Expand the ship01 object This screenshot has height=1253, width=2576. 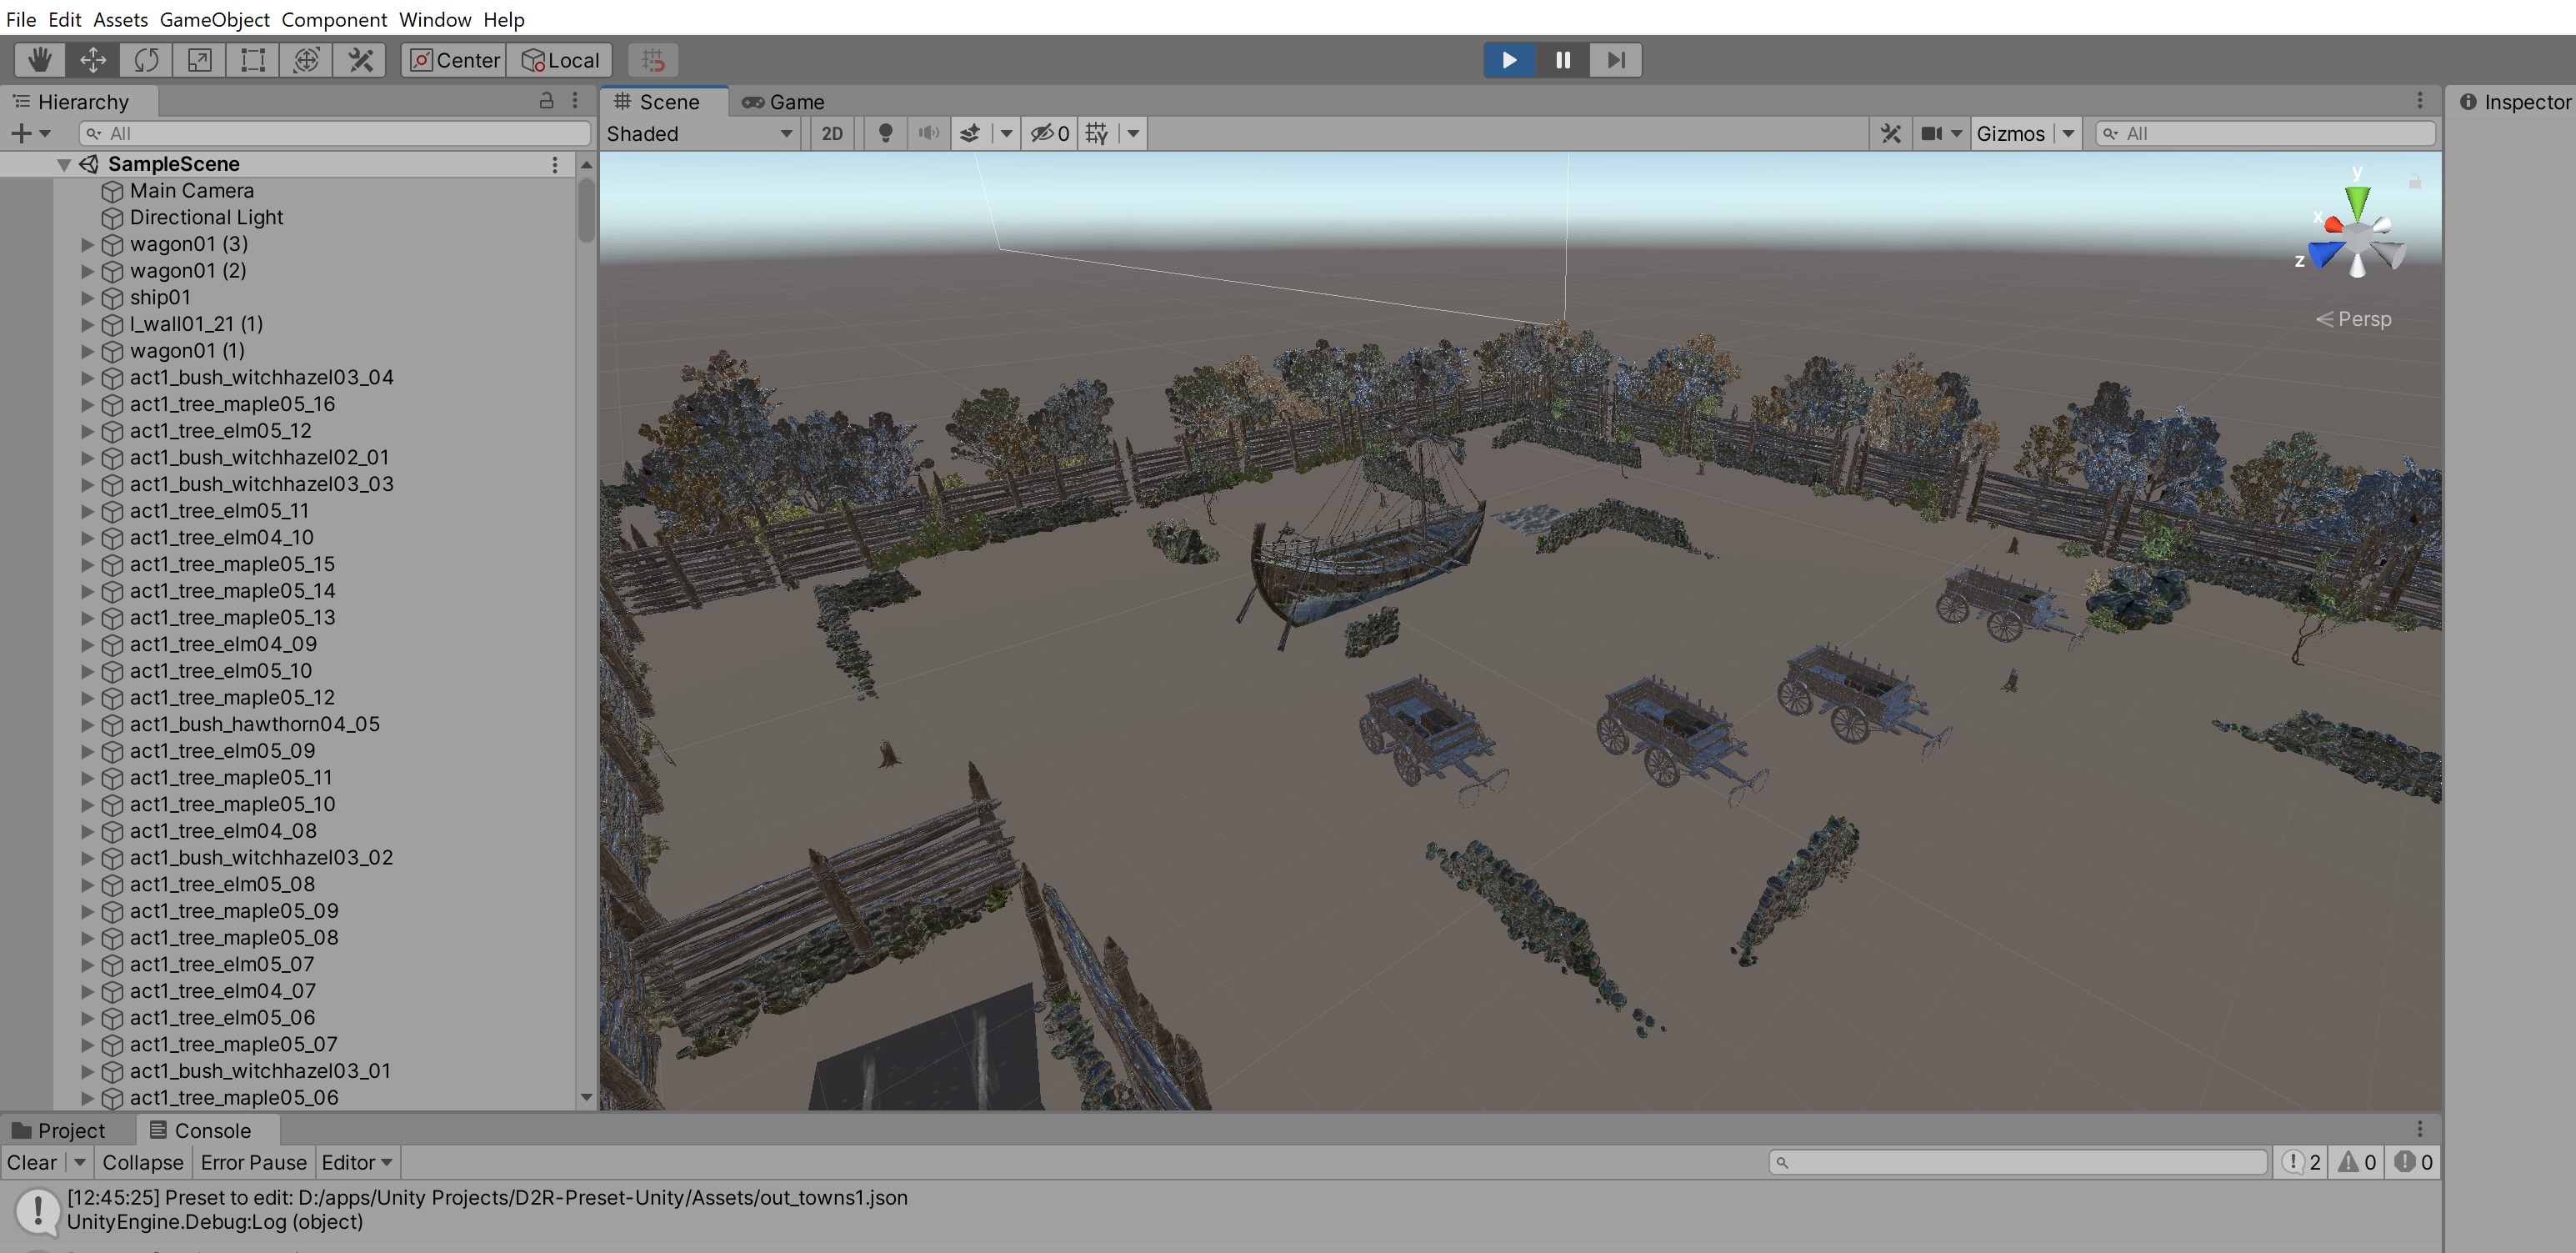[87, 297]
